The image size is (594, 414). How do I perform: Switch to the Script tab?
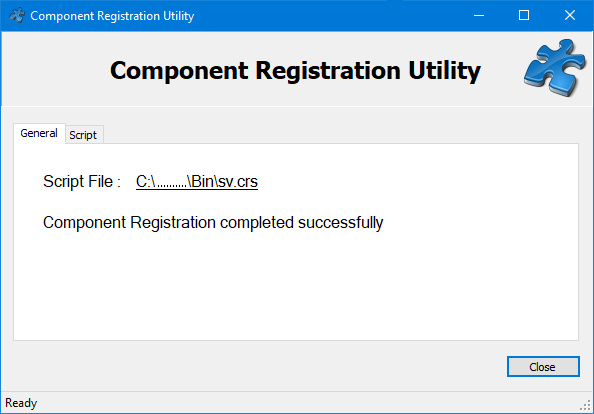coord(83,135)
